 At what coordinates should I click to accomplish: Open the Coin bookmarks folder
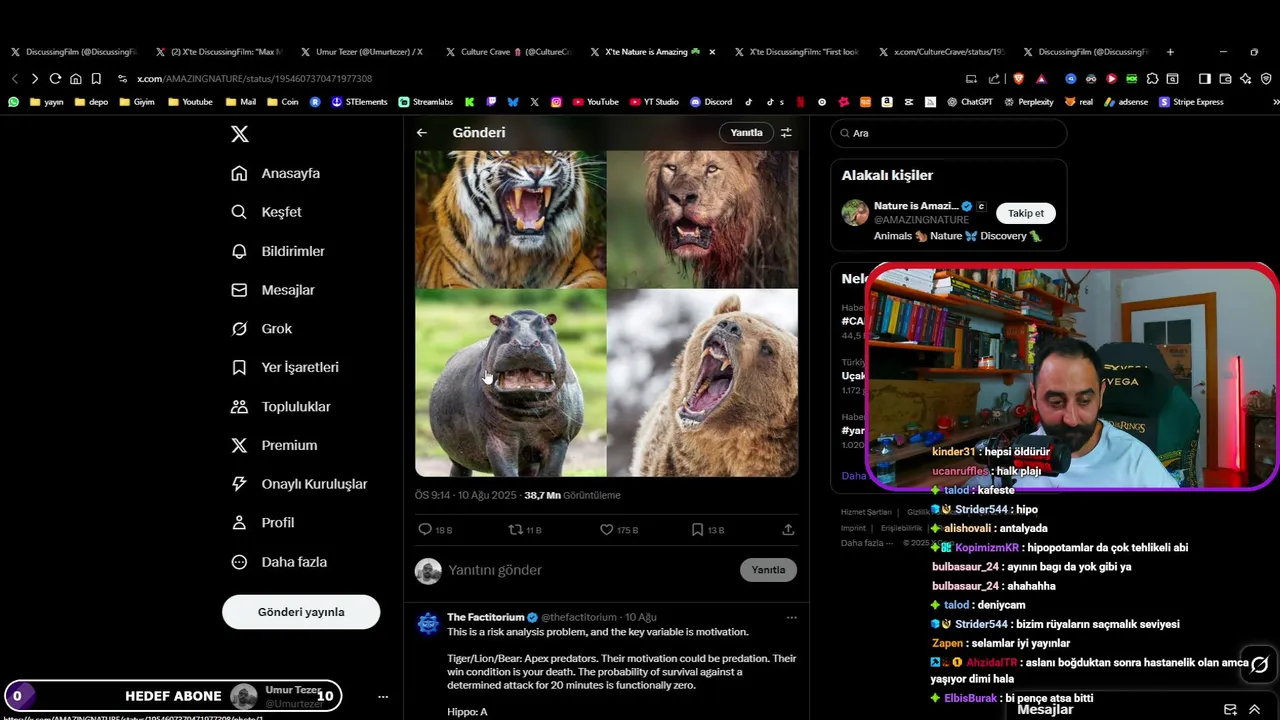click(x=281, y=102)
